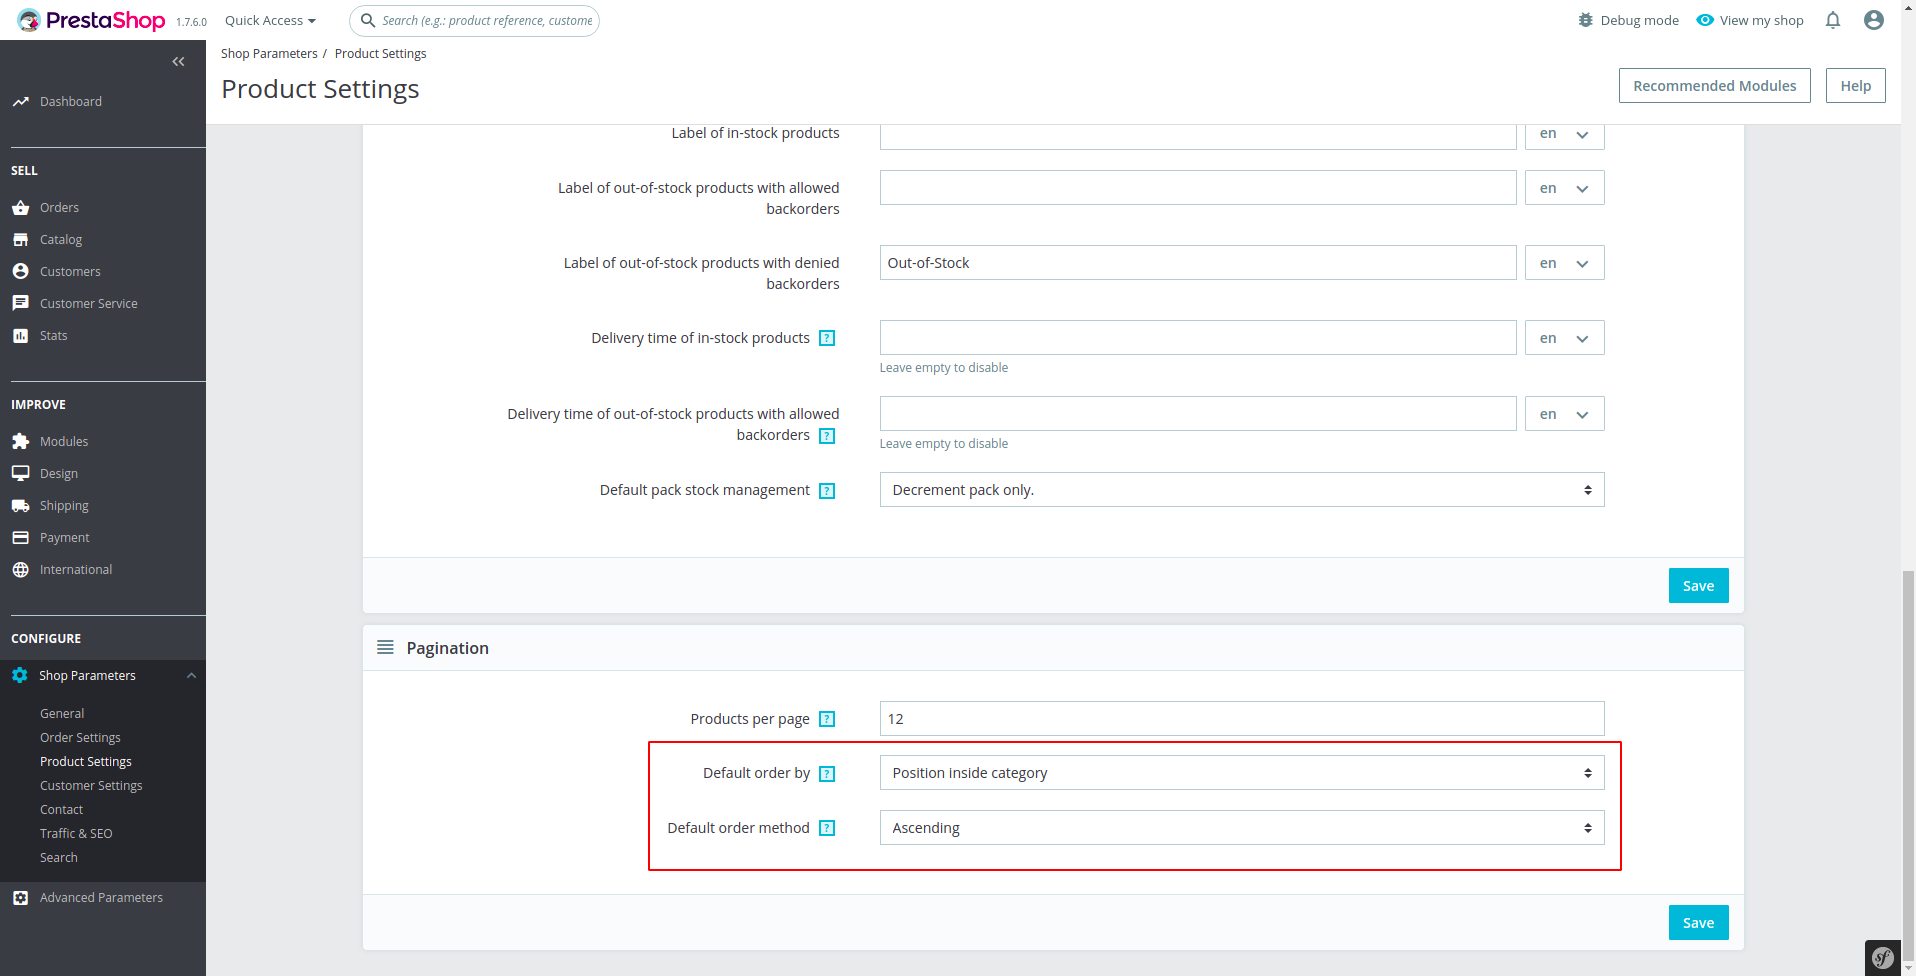
Task: Edit the Products per page value
Action: point(1240,718)
